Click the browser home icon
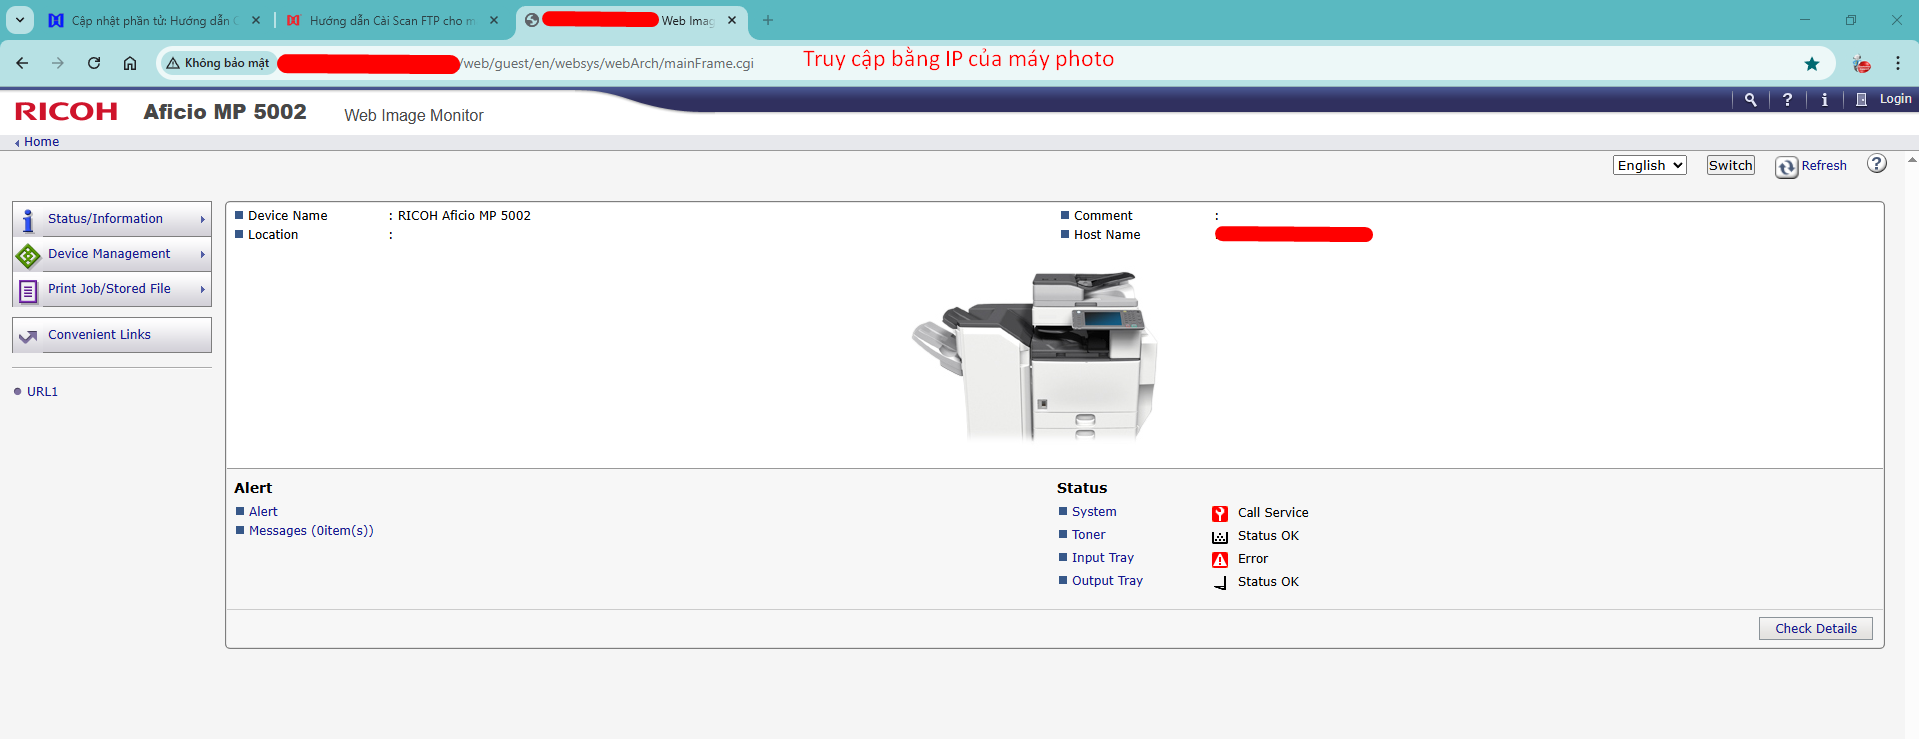 [x=130, y=63]
